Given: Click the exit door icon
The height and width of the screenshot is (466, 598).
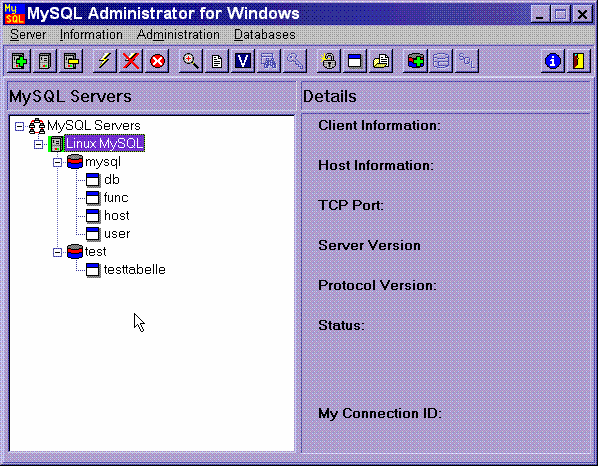Looking at the screenshot, I should pyautogui.click(x=579, y=61).
